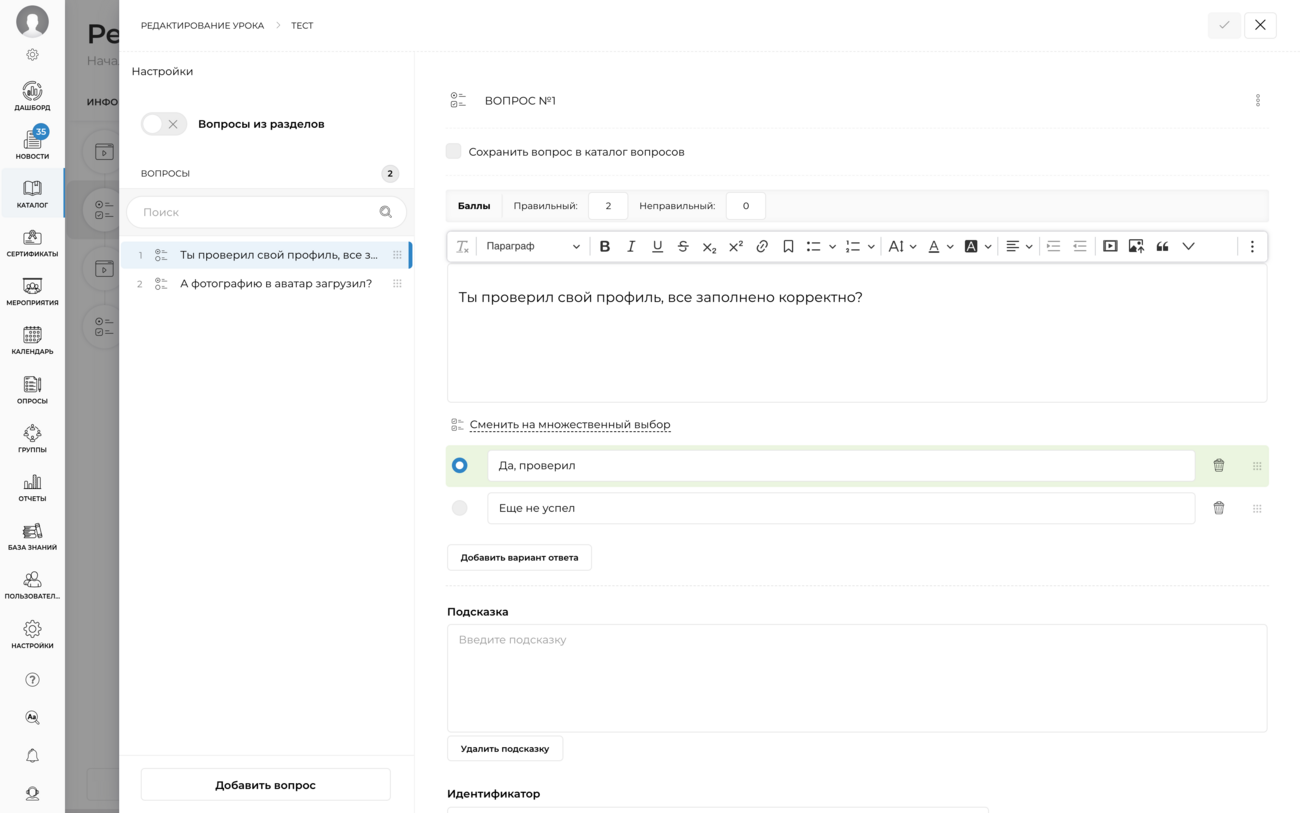
Task: Focus the Поиск questions search field
Action: coord(266,212)
